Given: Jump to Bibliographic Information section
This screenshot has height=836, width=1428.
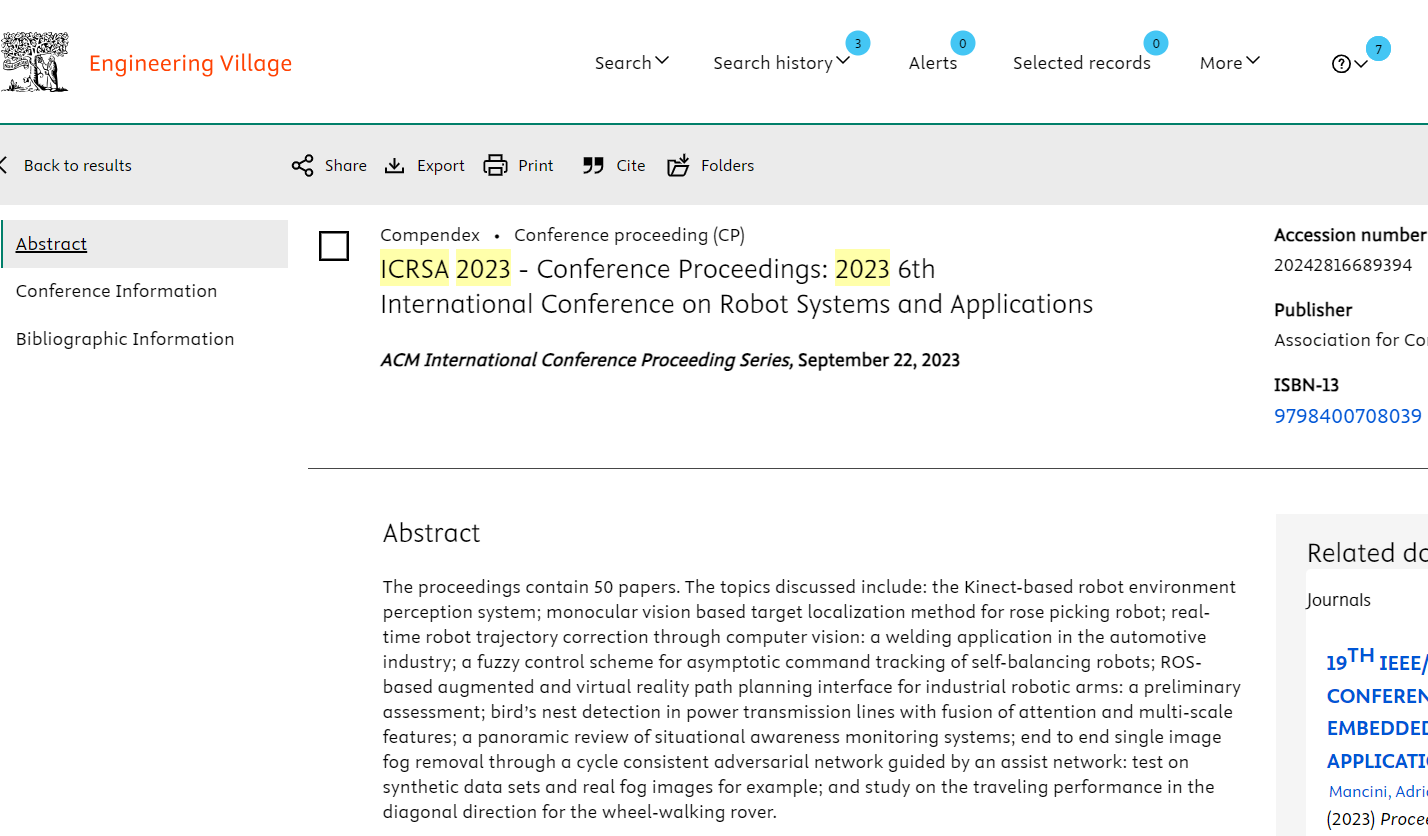Looking at the screenshot, I should coord(125,339).
